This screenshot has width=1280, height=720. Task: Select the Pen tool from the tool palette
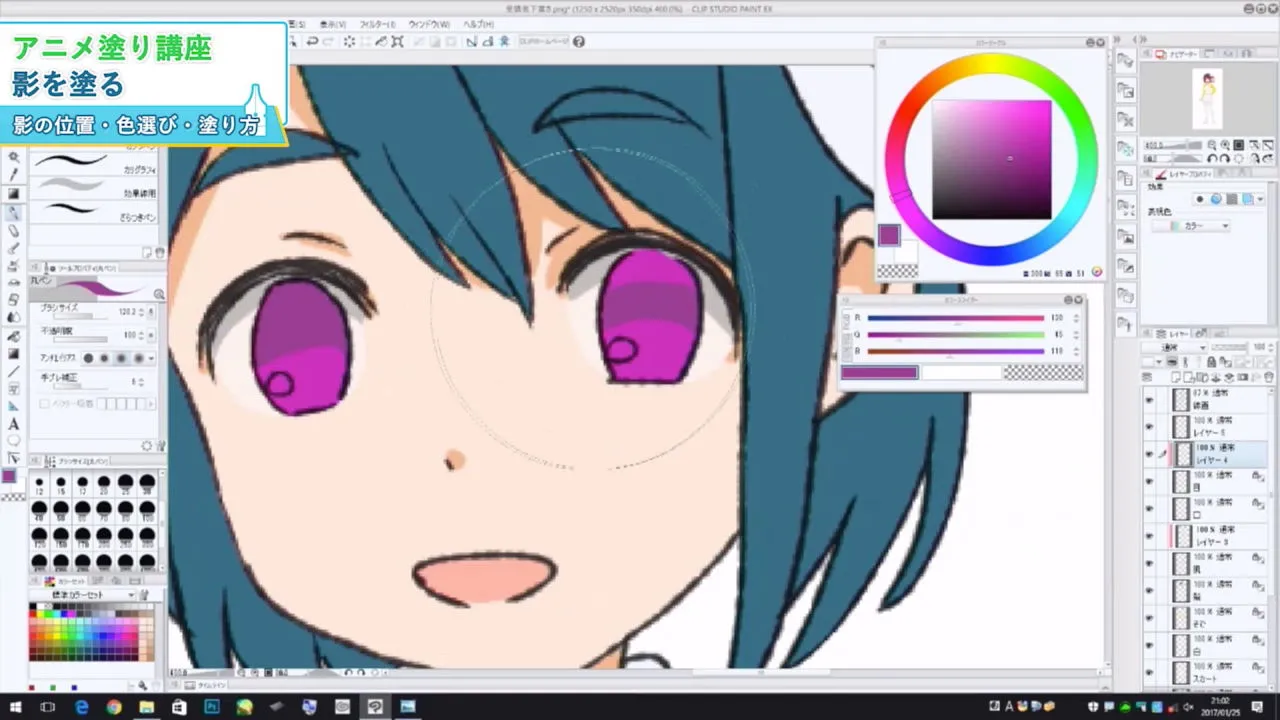tap(13, 212)
